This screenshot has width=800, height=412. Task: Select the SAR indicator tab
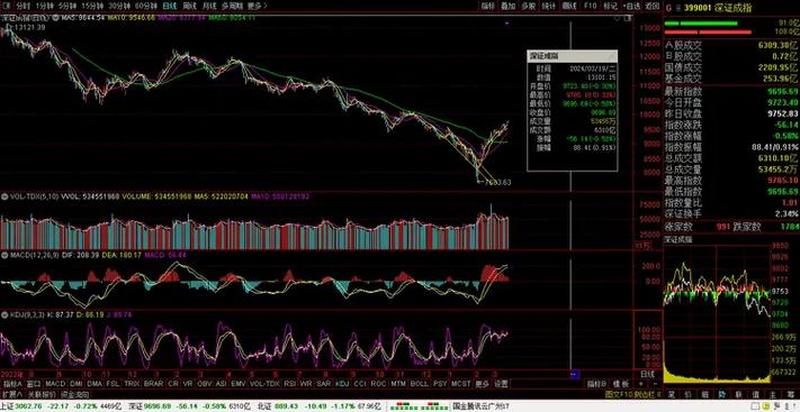(x=323, y=383)
